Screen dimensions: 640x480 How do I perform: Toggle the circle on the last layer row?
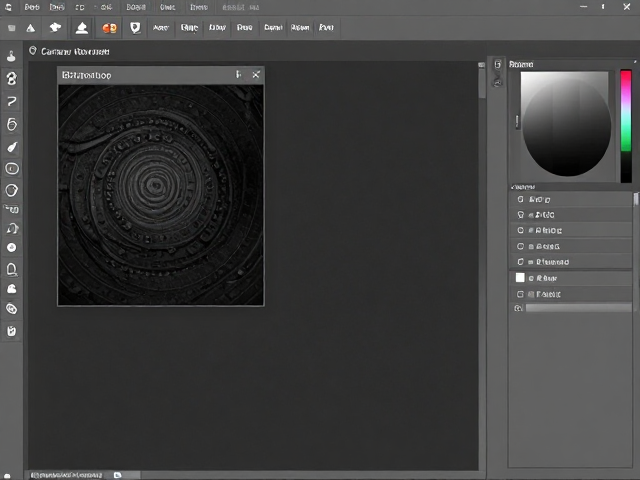tap(520, 294)
